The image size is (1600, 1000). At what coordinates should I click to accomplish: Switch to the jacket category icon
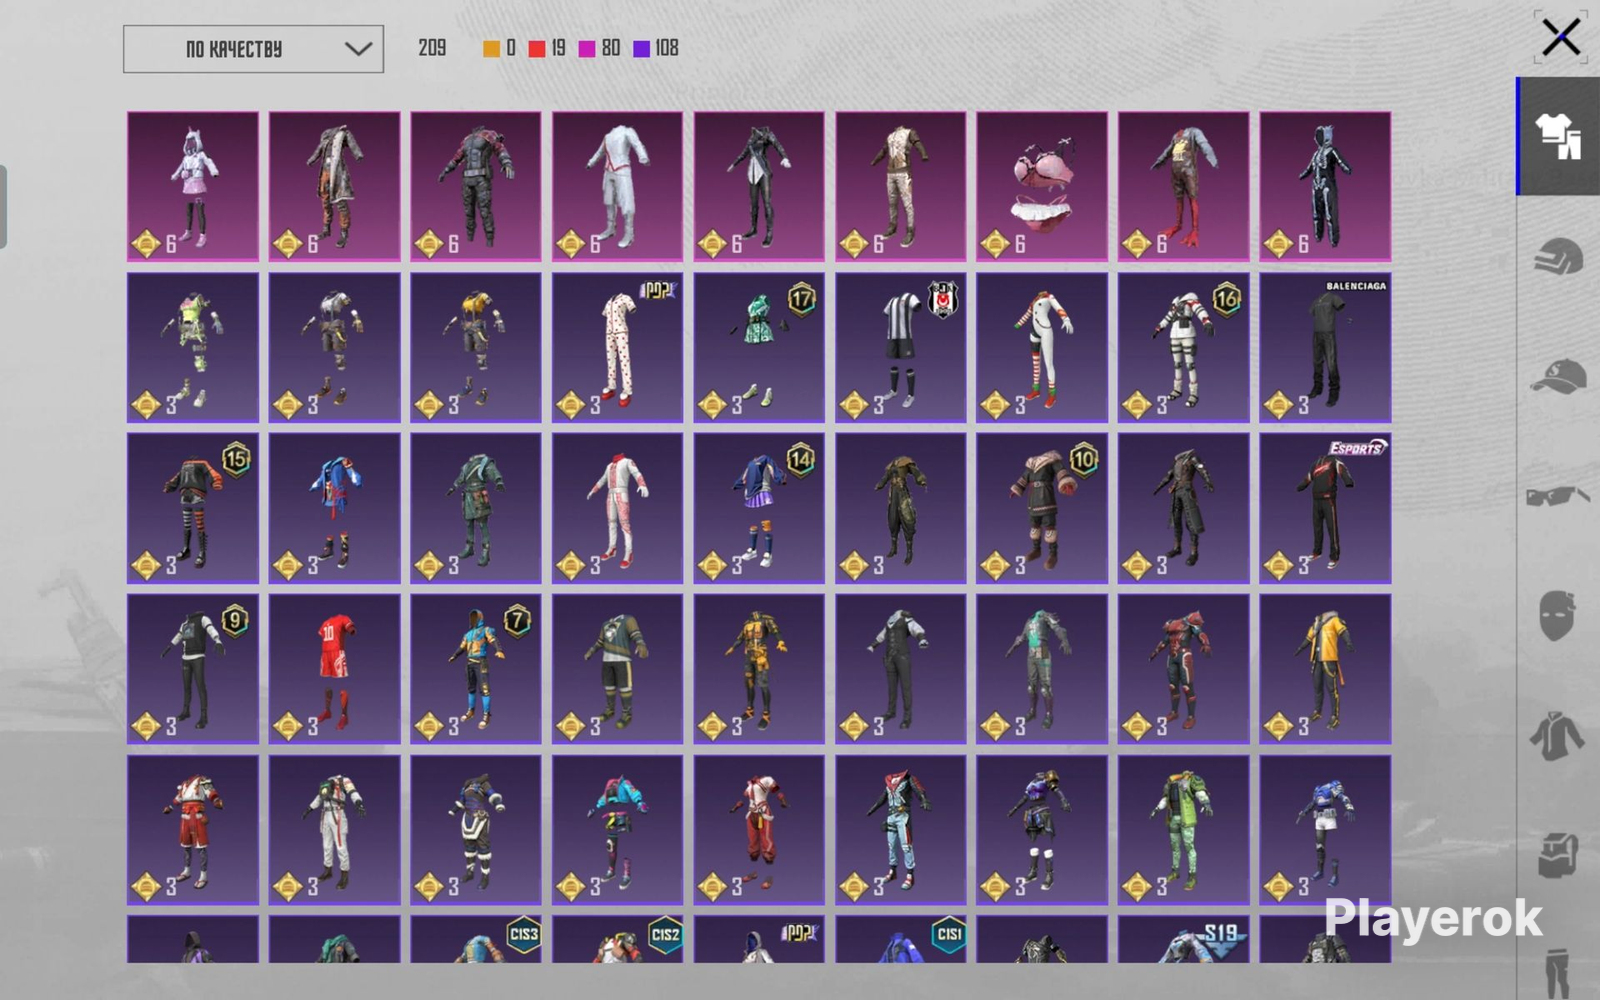click(1558, 736)
